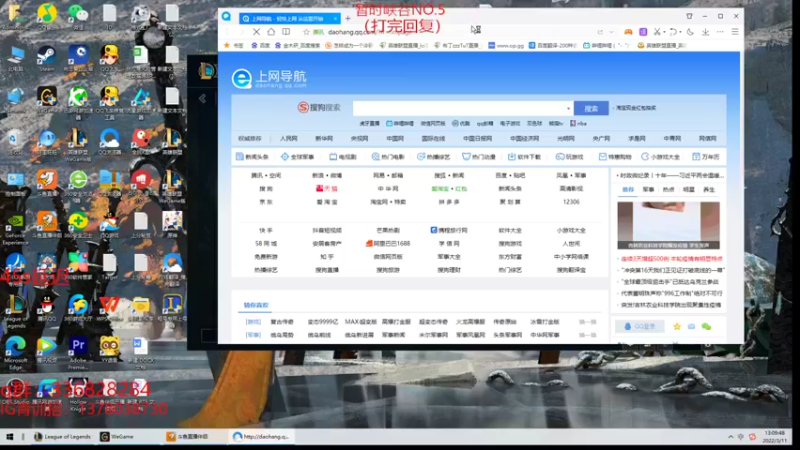Stop page loading in browser toolbar
This screenshot has width=800, height=450.
pyautogui.click(x=256, y=32)
